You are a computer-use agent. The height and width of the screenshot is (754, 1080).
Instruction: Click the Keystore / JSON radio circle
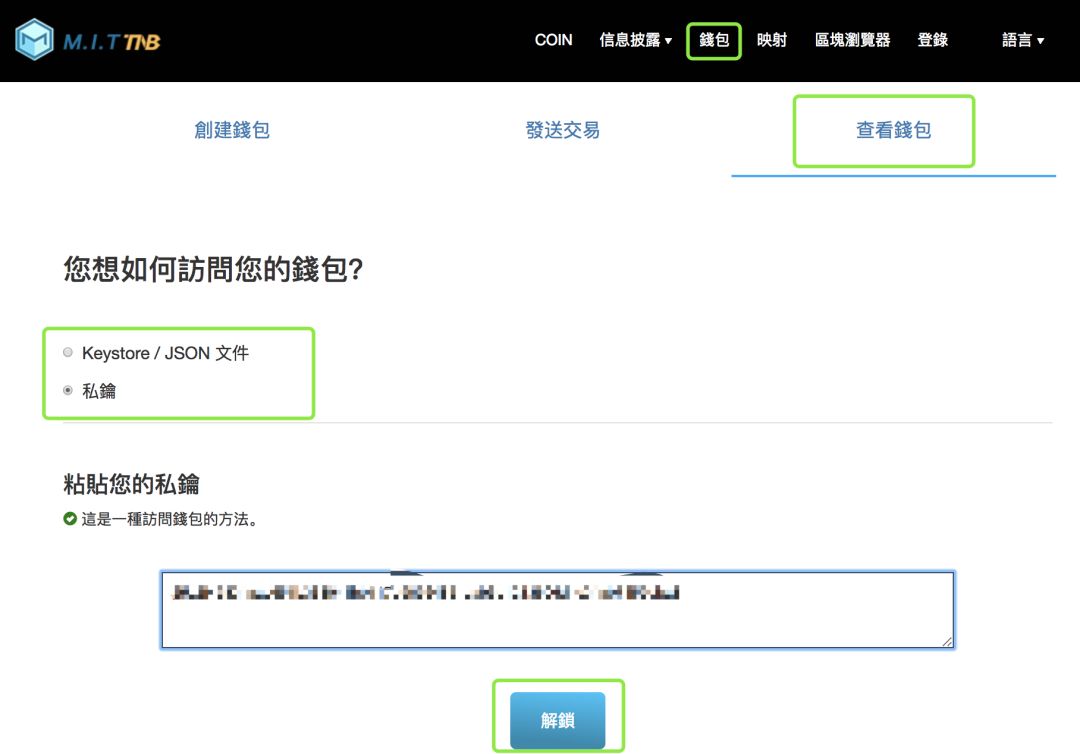[x=67, y=352]
